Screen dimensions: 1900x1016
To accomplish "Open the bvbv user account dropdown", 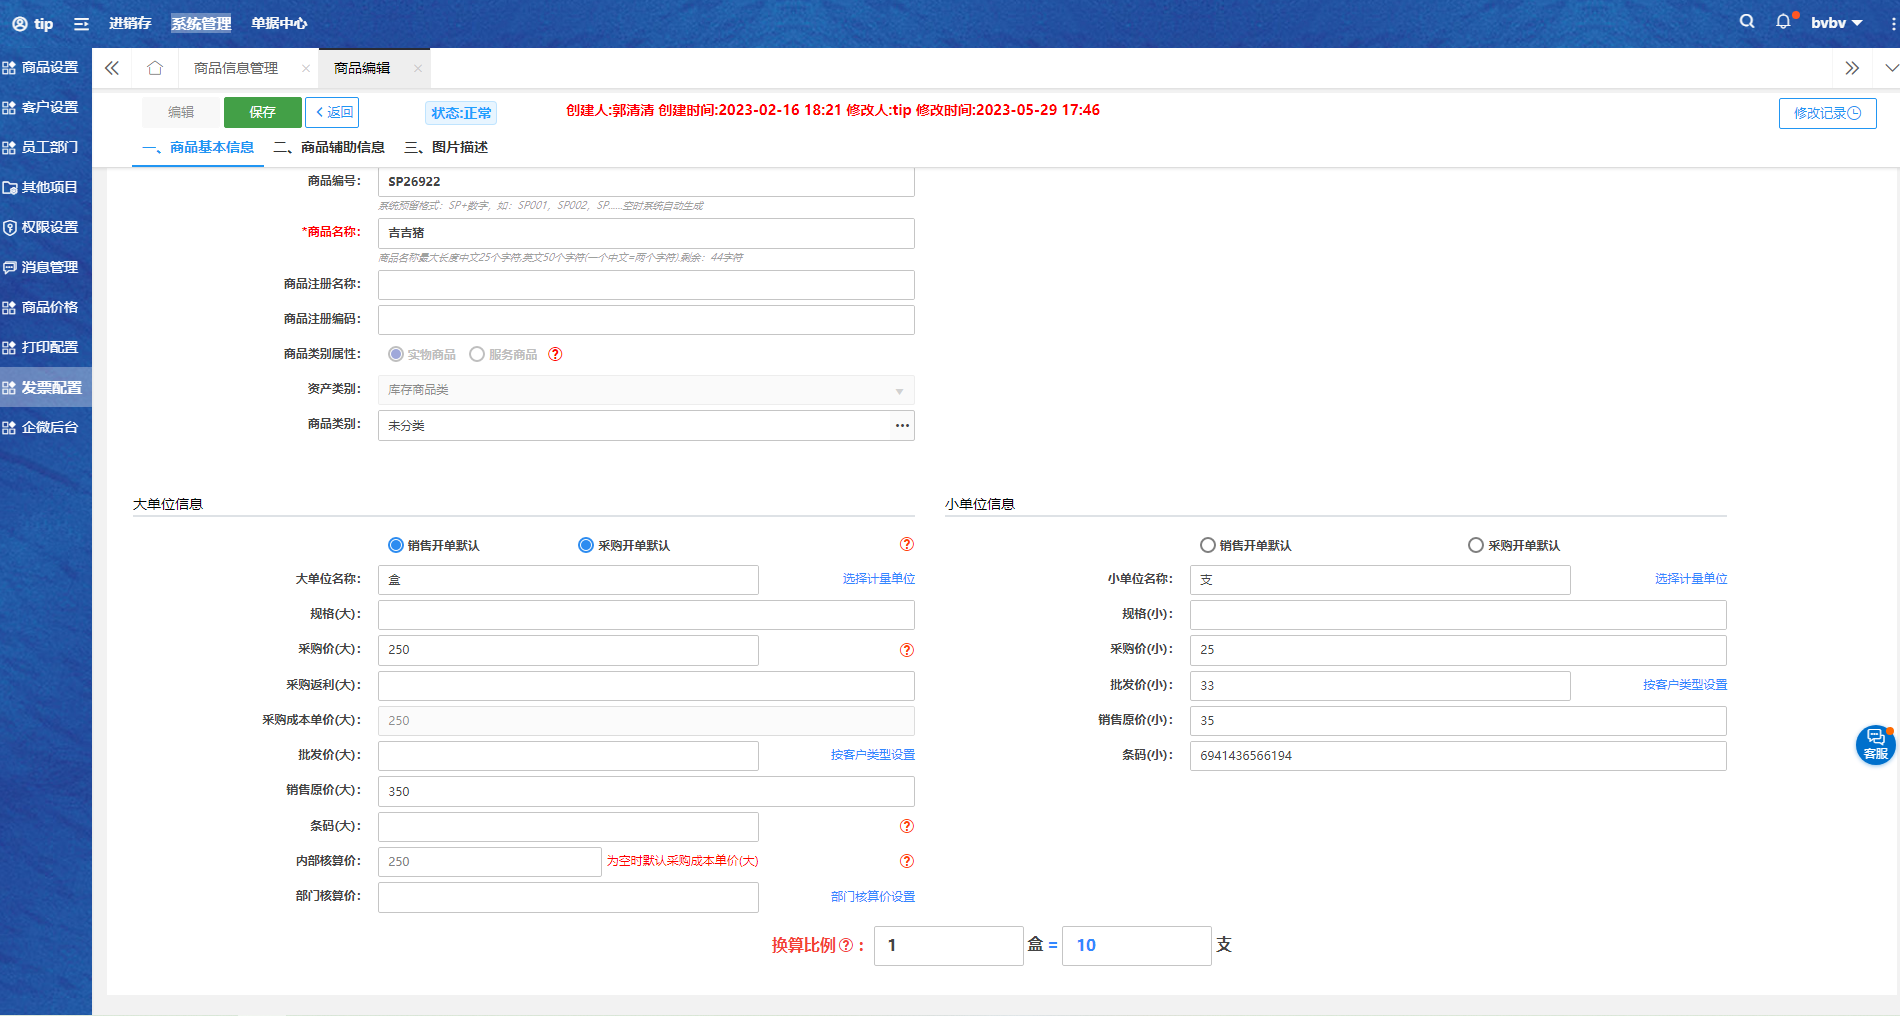I will coord(1836,23).
